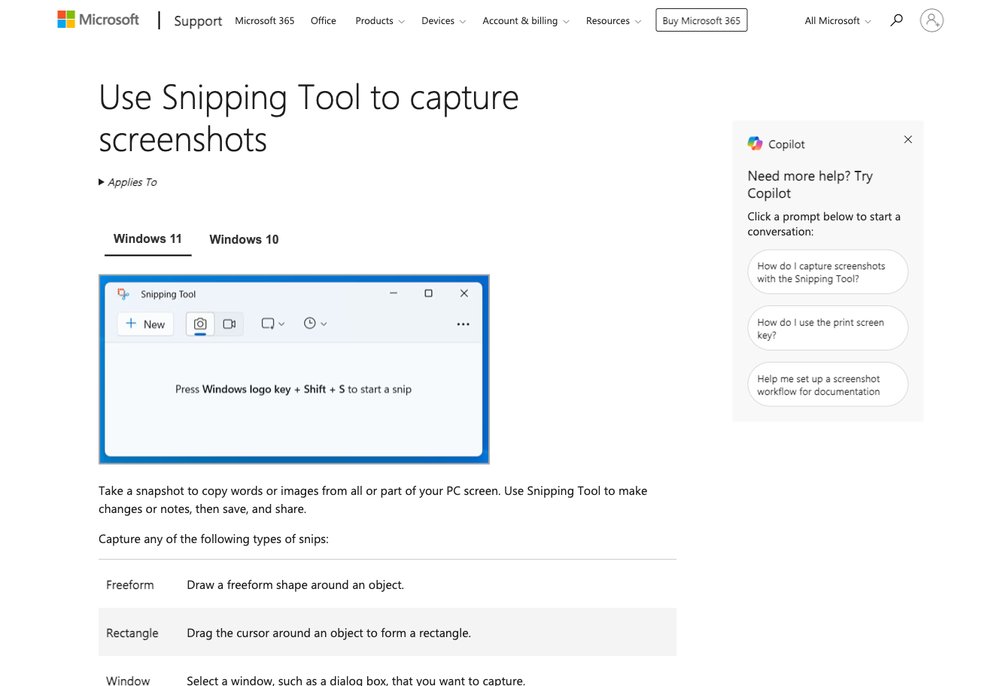Open the search magnifier icon
The height and width of the screenshot is (686, 1000).
(x=896, y=20)
